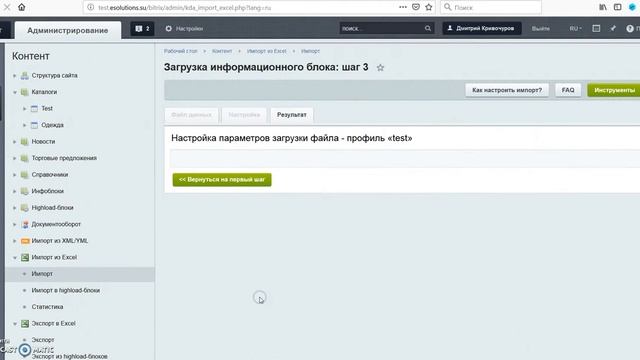Click the Test catalog icon
The width and height of the screenshot is (640, 360).
pyautogui.click(x=34, y=109)
